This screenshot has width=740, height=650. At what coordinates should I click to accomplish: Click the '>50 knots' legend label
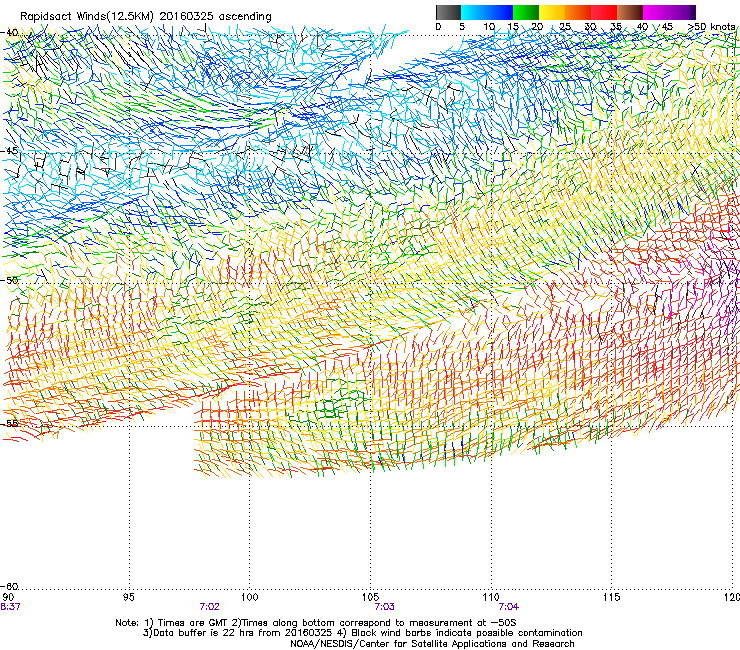(712, 26)
